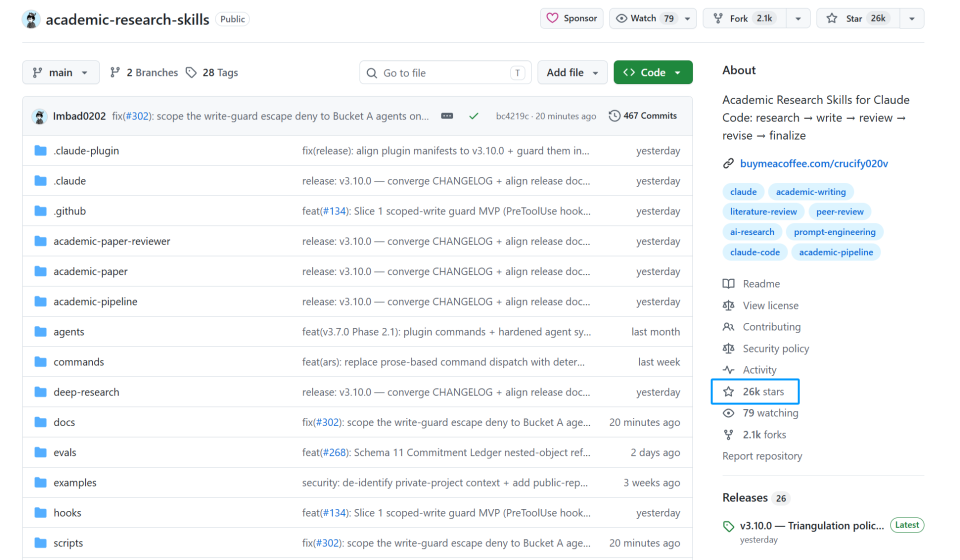The height and width of the screenshot is (560, 960).
Task: Open the Imbad0202 author profile link
Action: click(x=79, y=116)
